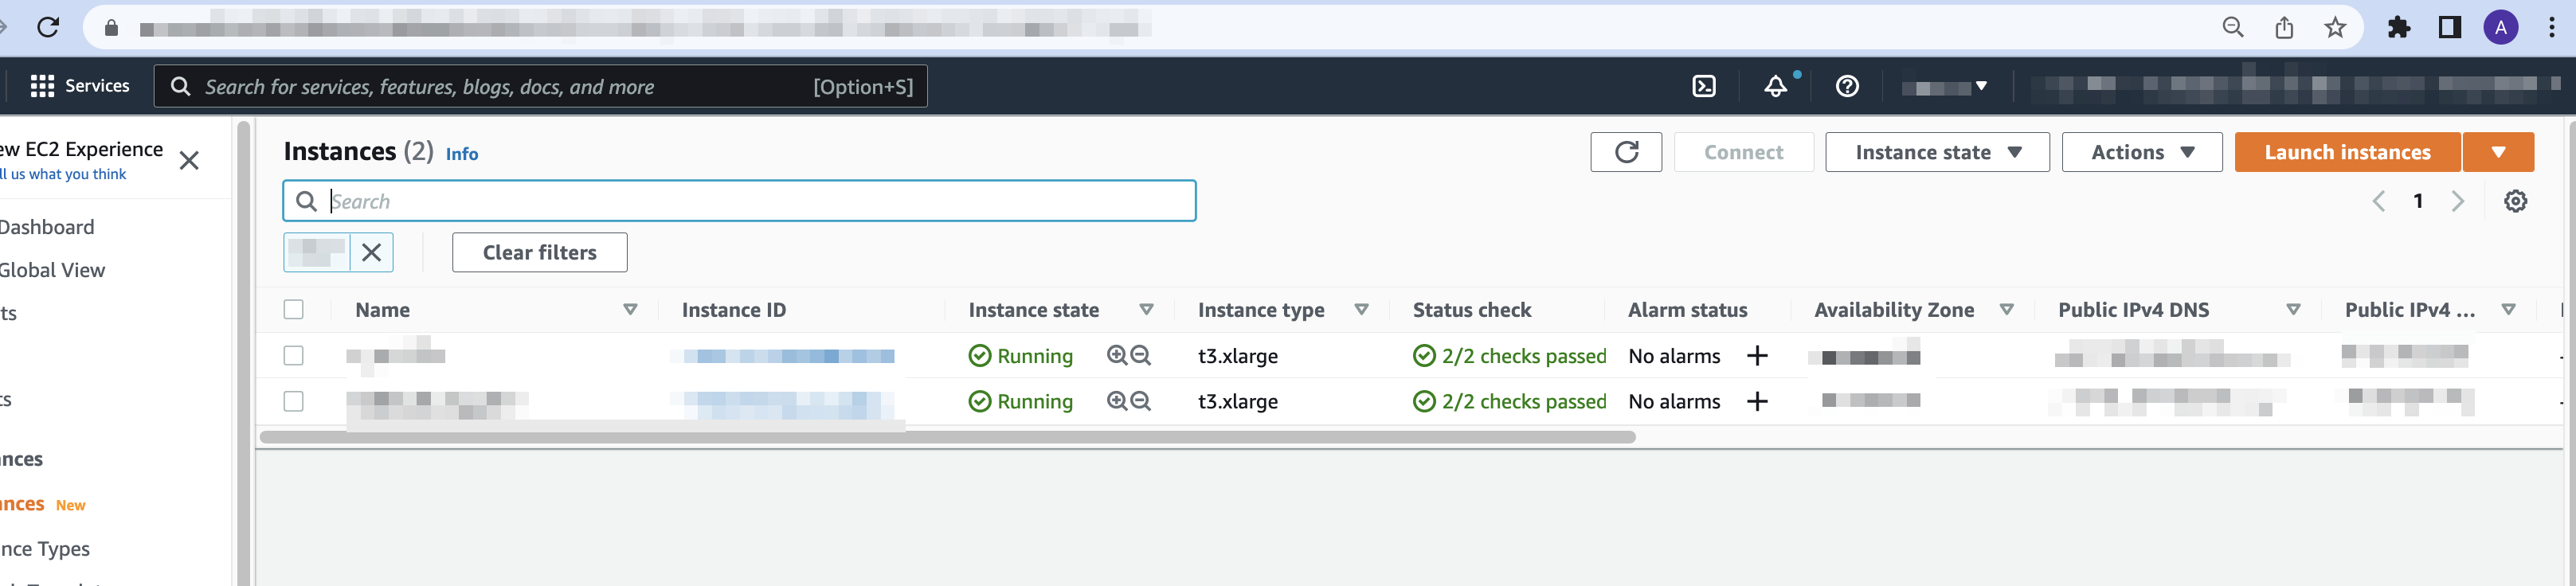Go to previous results page
The height and width of the screenshot is (586, 2576).
[x=2379, y=201]
